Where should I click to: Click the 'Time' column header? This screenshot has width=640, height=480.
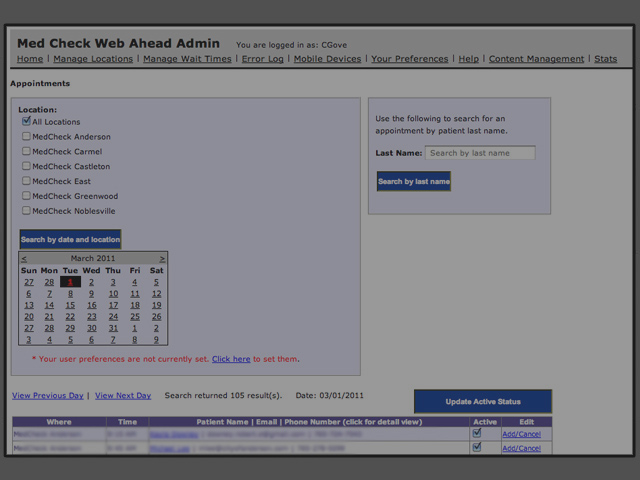point(127,422)
